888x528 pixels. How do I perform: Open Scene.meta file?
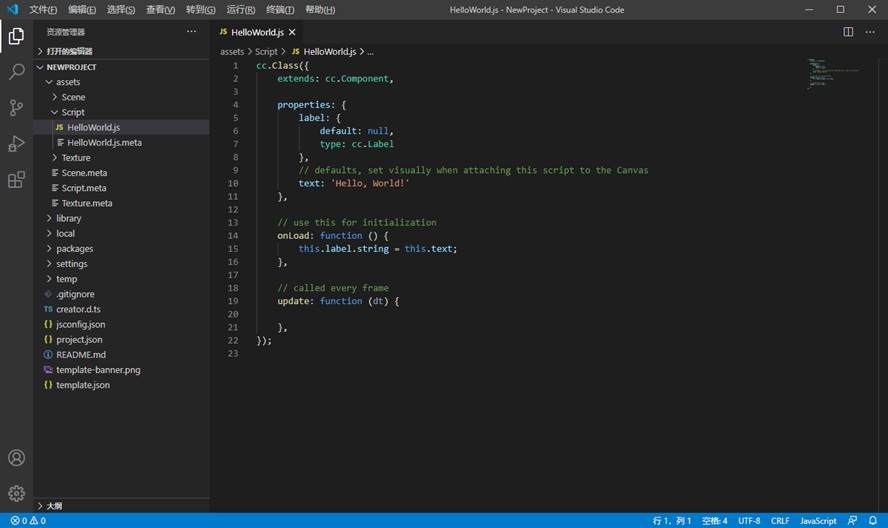tap(121, 173)
